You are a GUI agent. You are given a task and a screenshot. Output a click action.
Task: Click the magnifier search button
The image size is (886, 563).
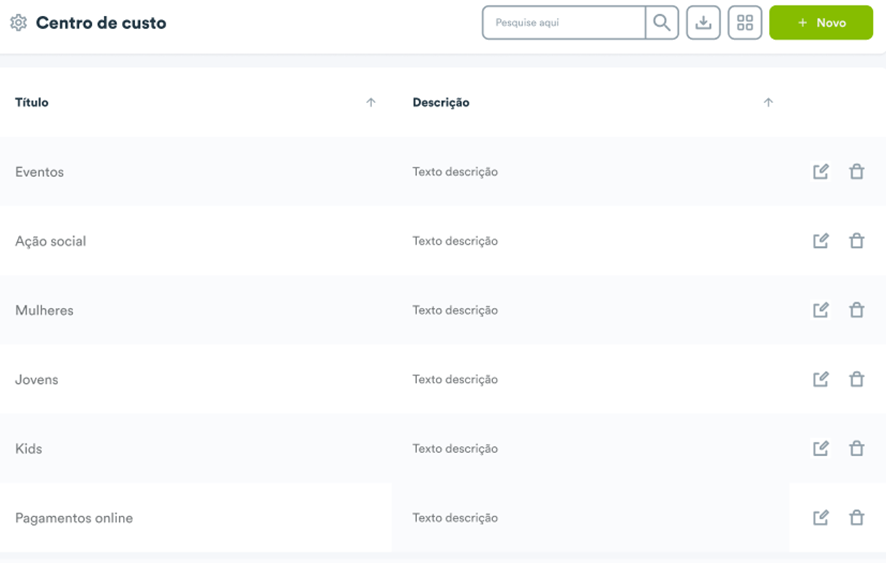[662, 23]
